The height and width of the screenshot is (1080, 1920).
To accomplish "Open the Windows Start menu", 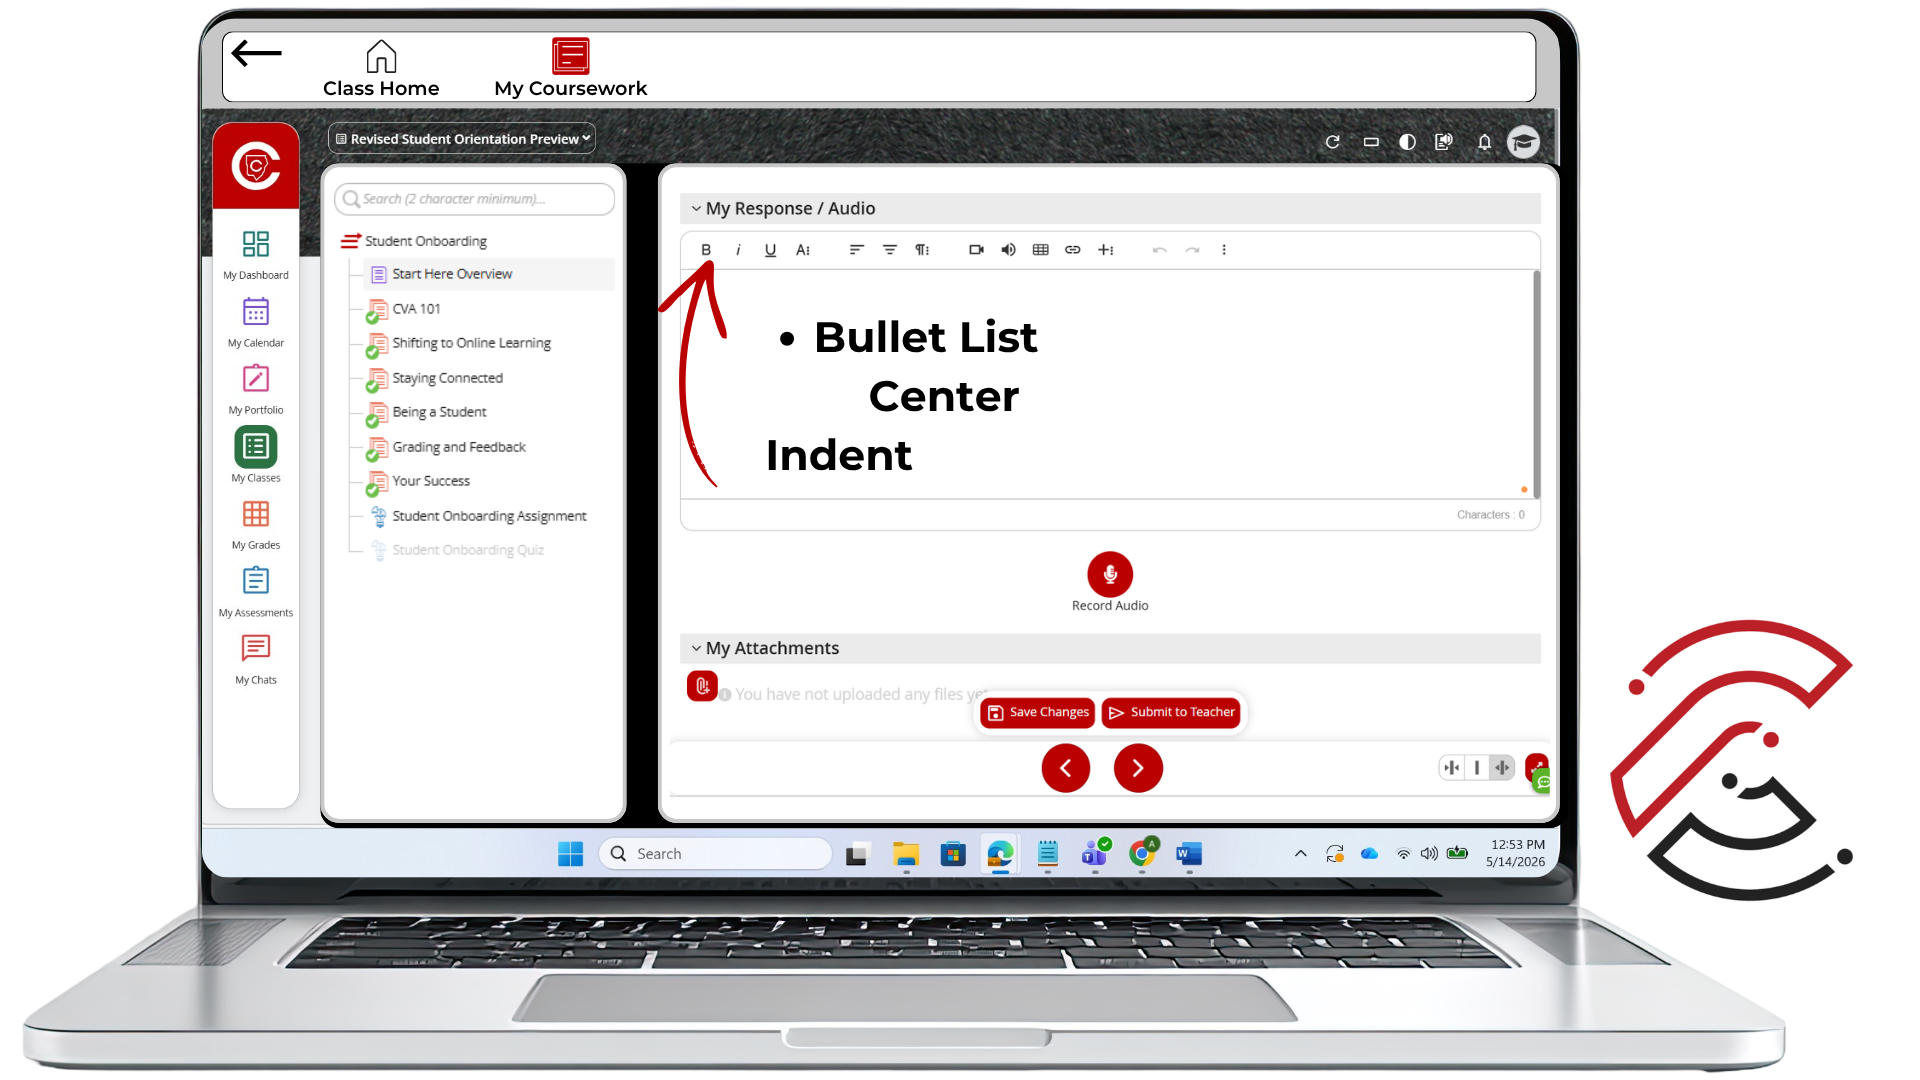I will tap(570, 854).
